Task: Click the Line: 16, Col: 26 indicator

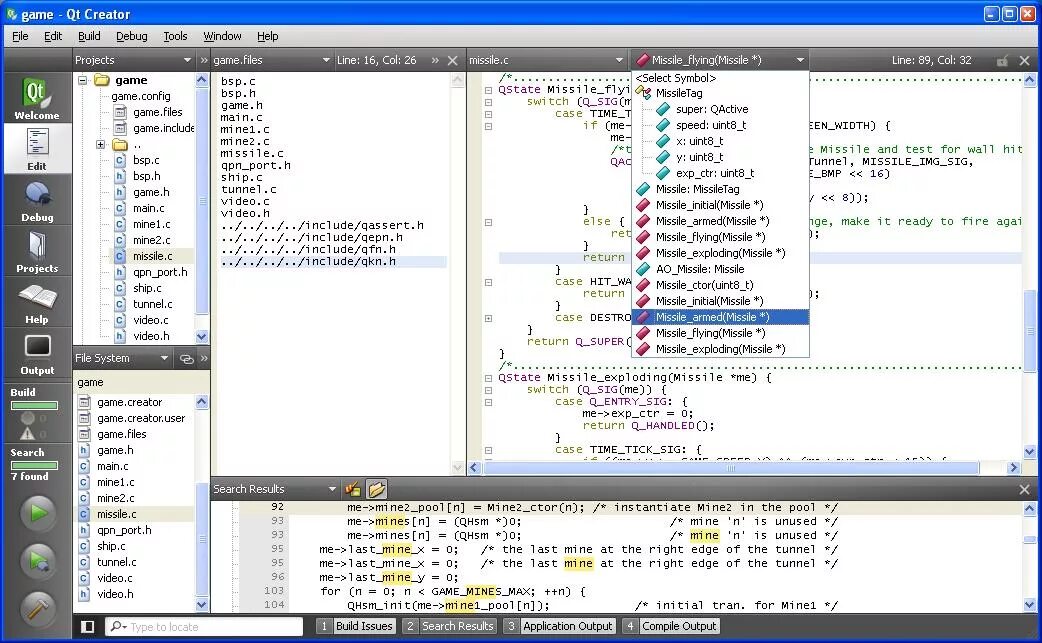Action: click(x=376, y=60)
